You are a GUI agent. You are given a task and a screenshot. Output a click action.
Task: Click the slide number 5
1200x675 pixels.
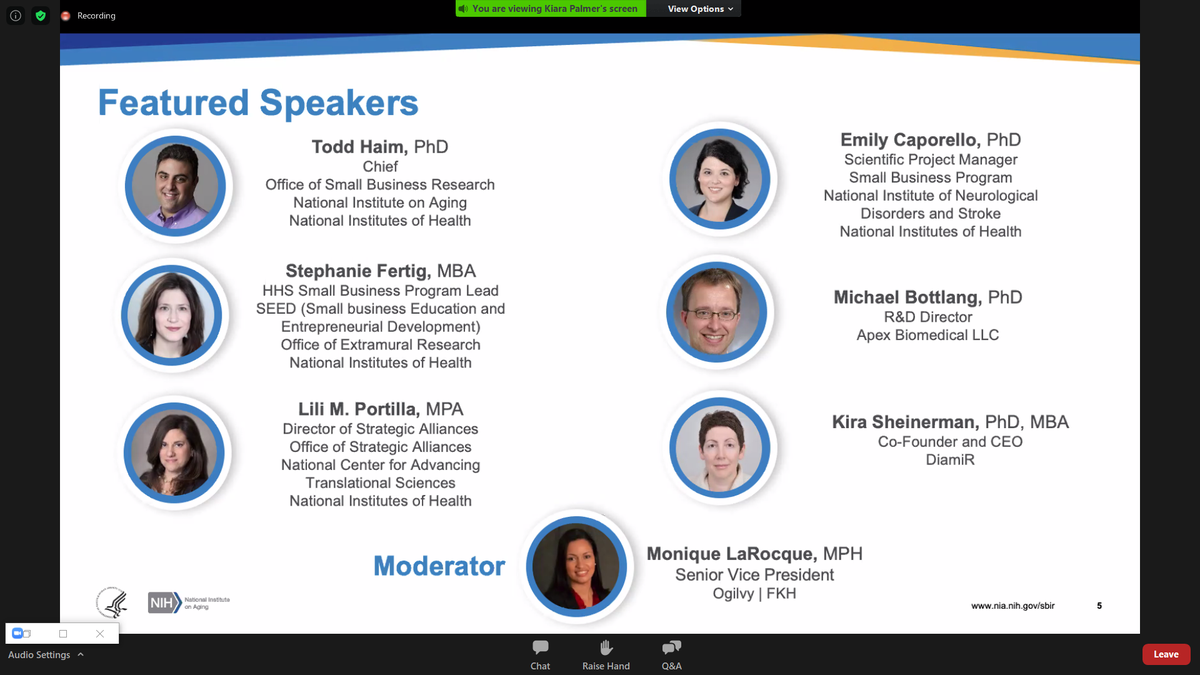click(x=1099, y=605)
